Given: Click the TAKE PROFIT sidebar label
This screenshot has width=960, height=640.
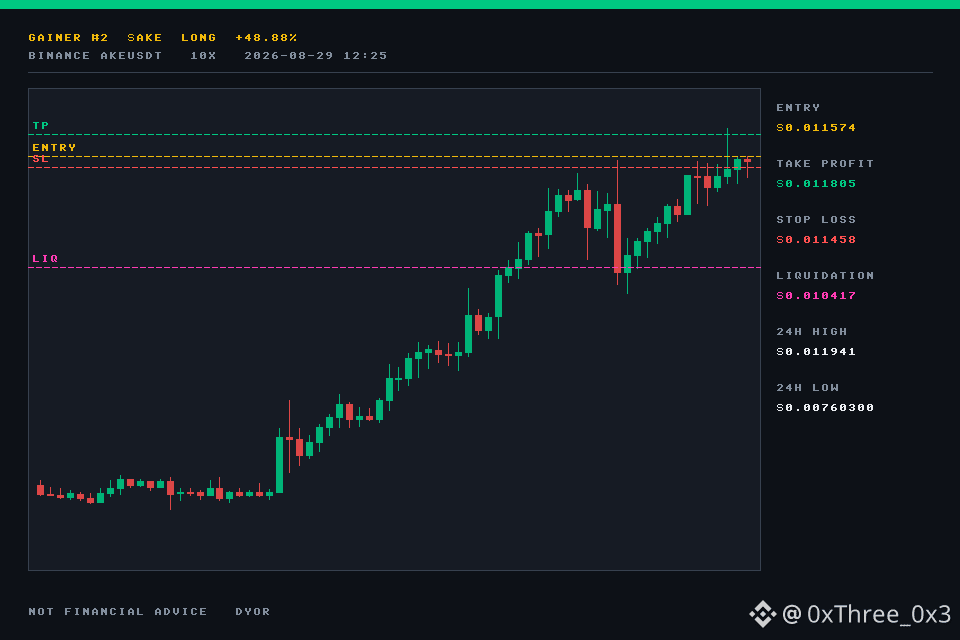Looking at the screenshot, I should pyautogui.click(x=825, y=164).
